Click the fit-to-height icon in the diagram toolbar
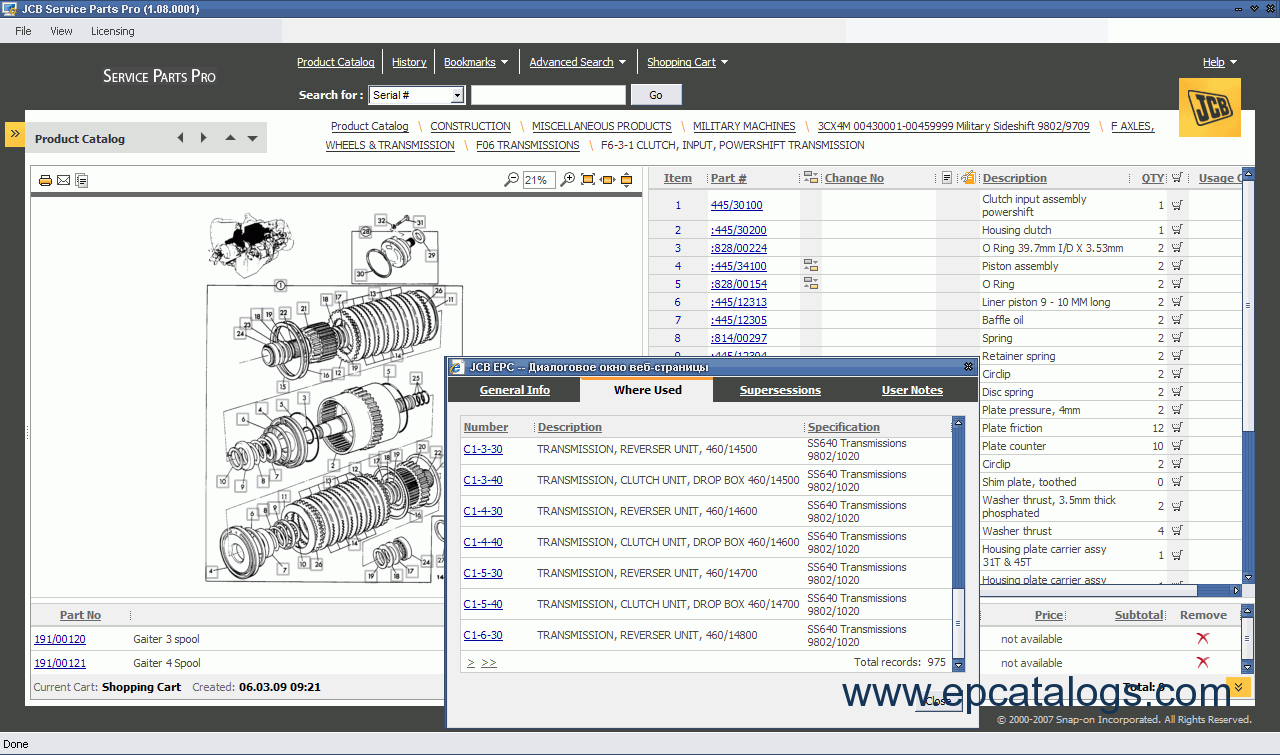Image resolution: width=1280 pixels, height=755 pixels. [x=627, y=180]
